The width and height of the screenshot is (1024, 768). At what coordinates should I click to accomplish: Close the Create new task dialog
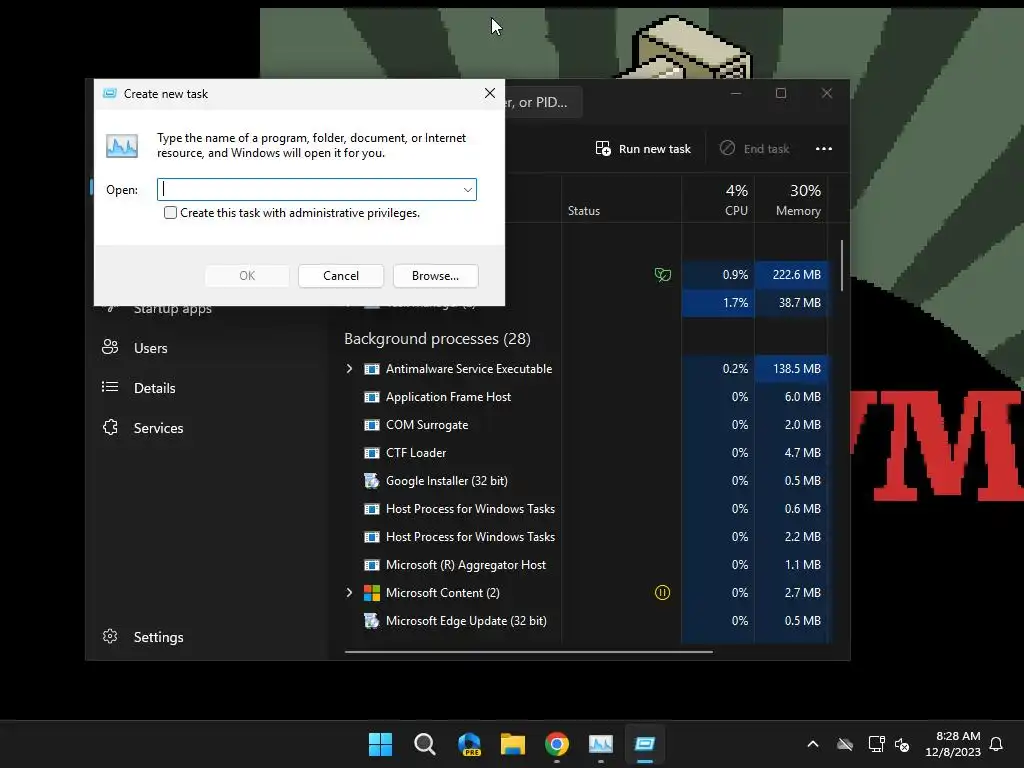490,93
